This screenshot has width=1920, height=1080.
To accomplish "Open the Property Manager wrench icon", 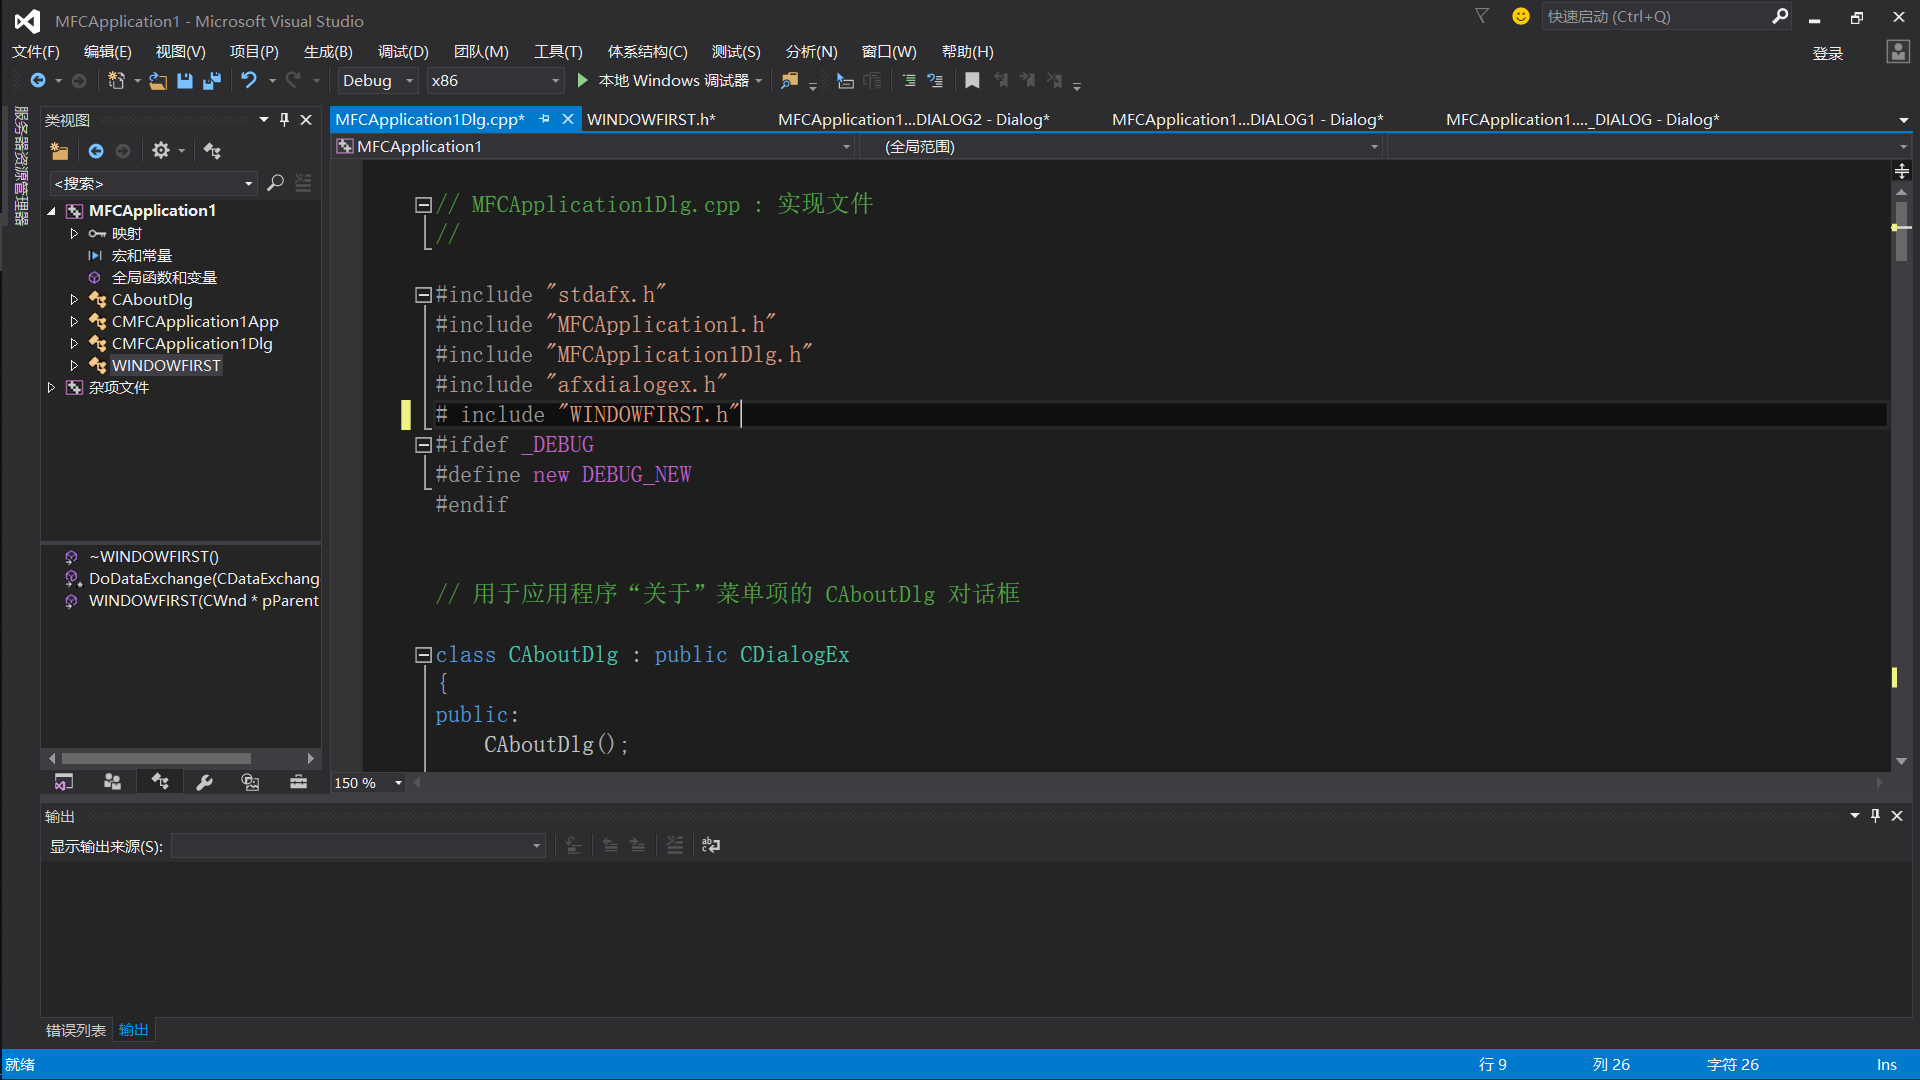I will (x=205, y=783).
